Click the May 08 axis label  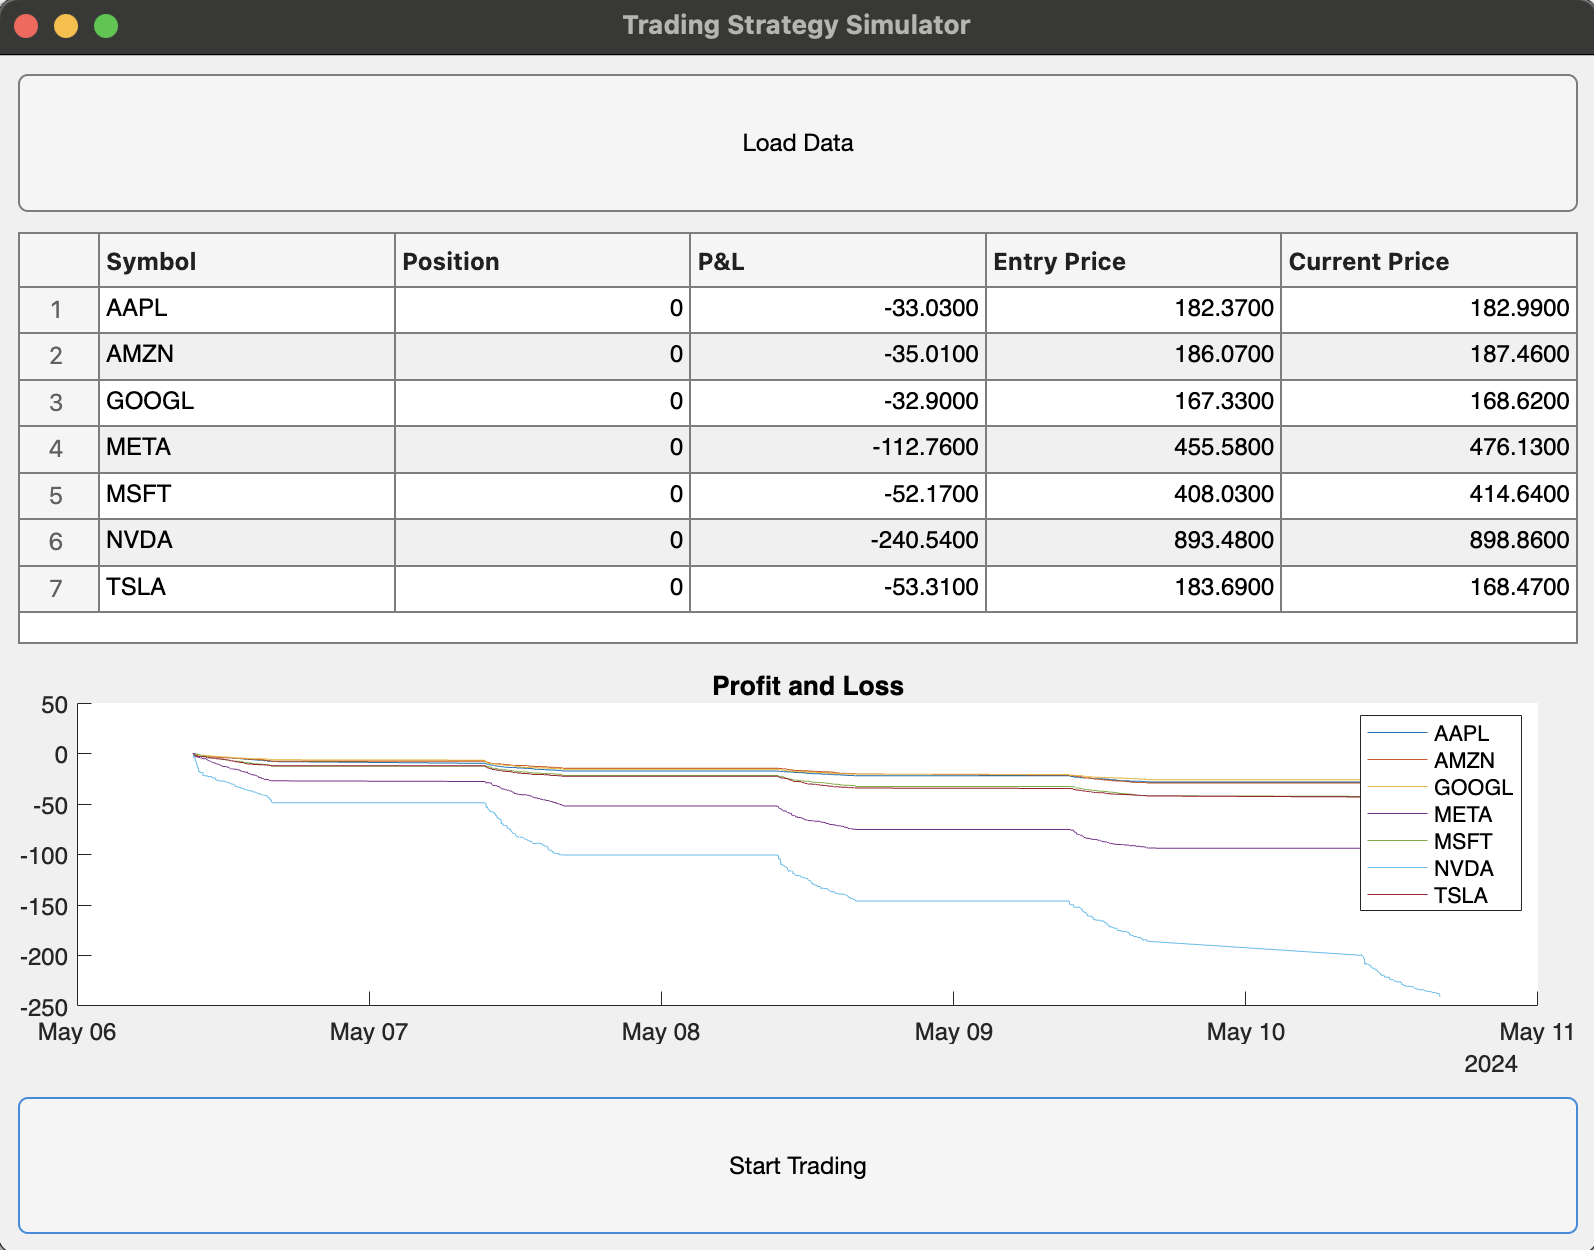click(661, 1032)
